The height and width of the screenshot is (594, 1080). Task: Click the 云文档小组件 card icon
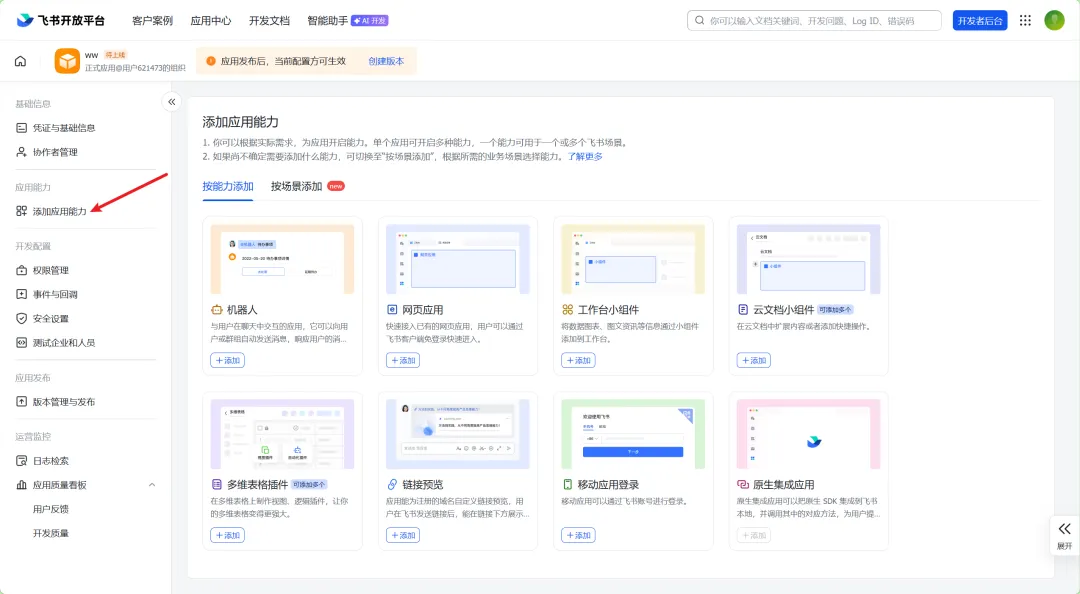tap(743, 310)
